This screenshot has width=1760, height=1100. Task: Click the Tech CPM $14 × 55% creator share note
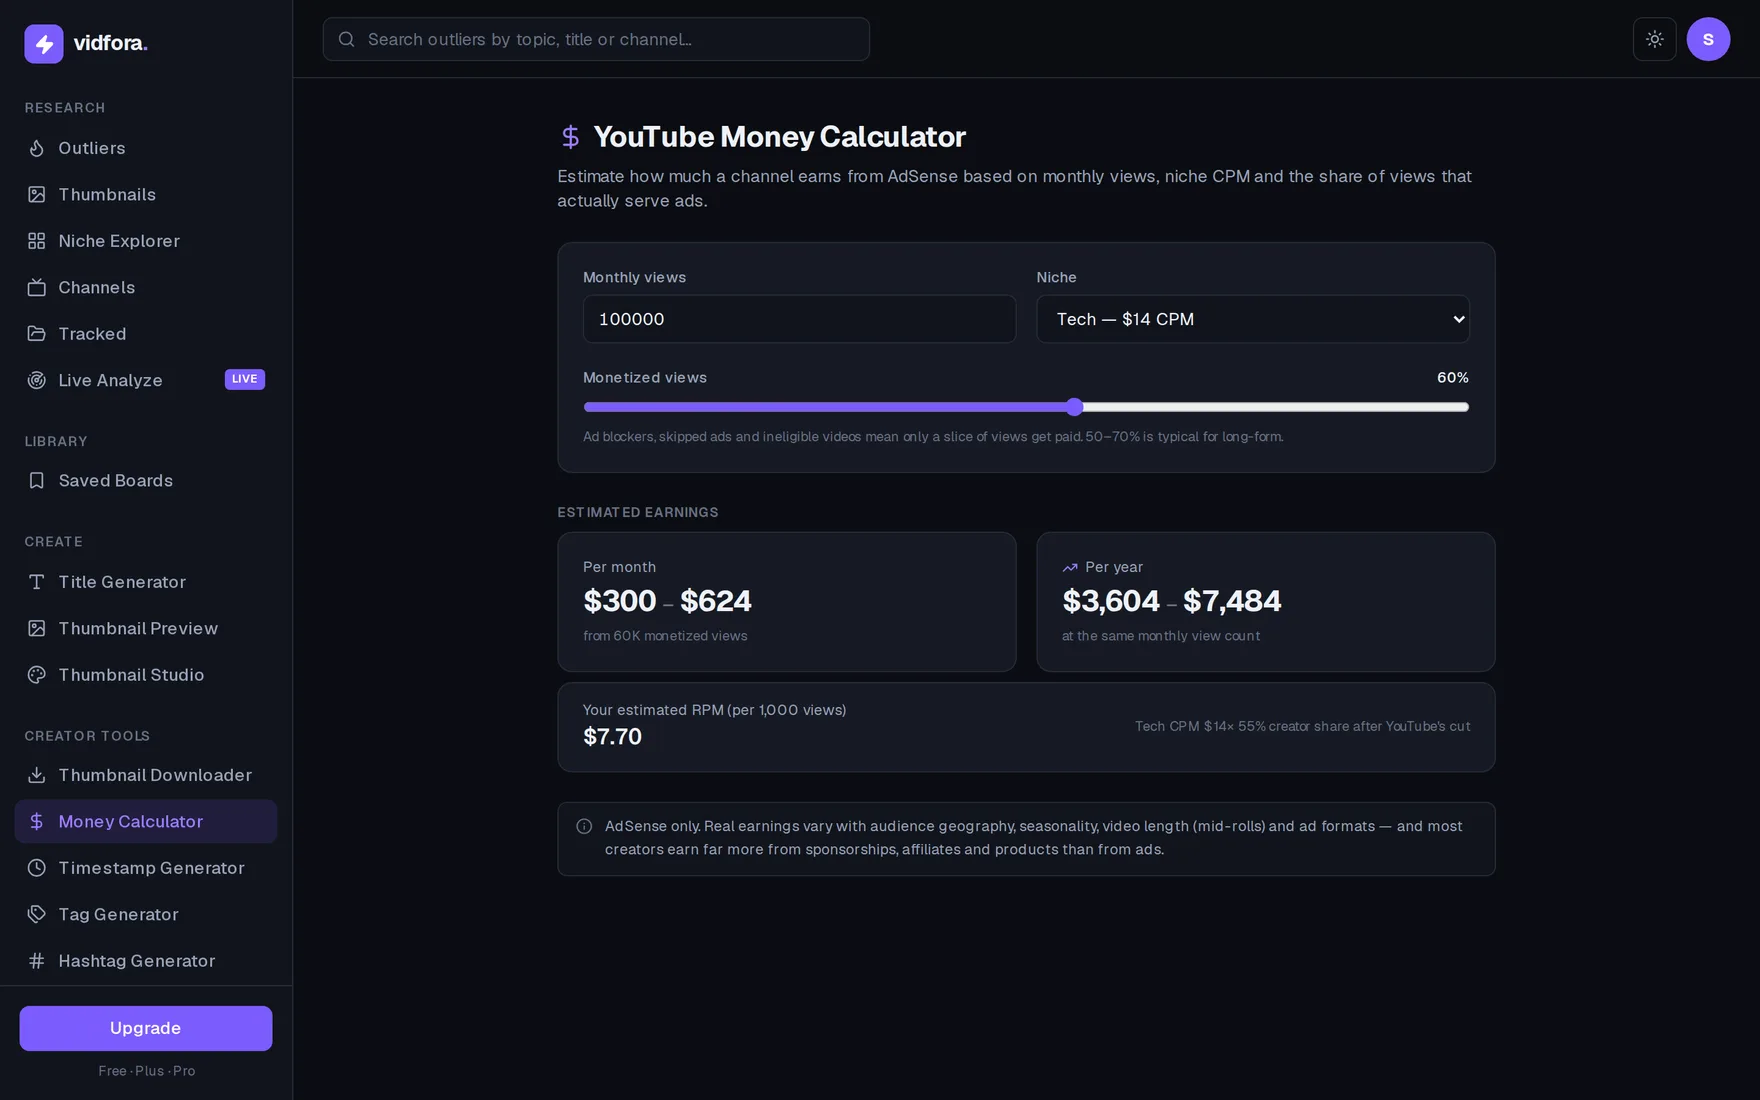(1302, 727)
